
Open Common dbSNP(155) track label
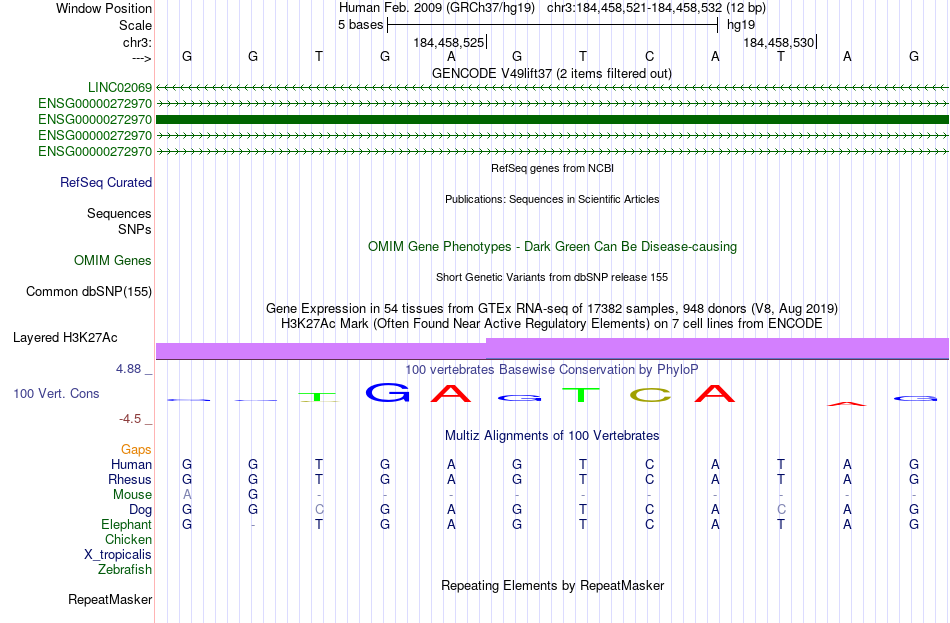[89, 292]
